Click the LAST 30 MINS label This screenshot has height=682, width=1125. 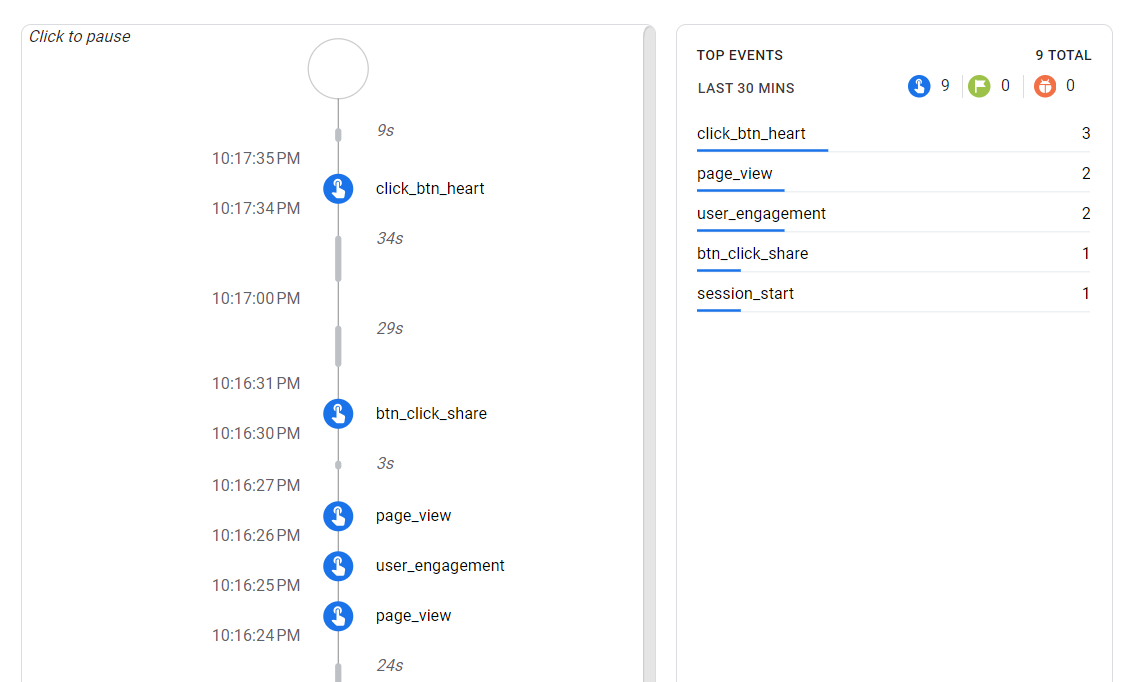[x=746, y=88]
